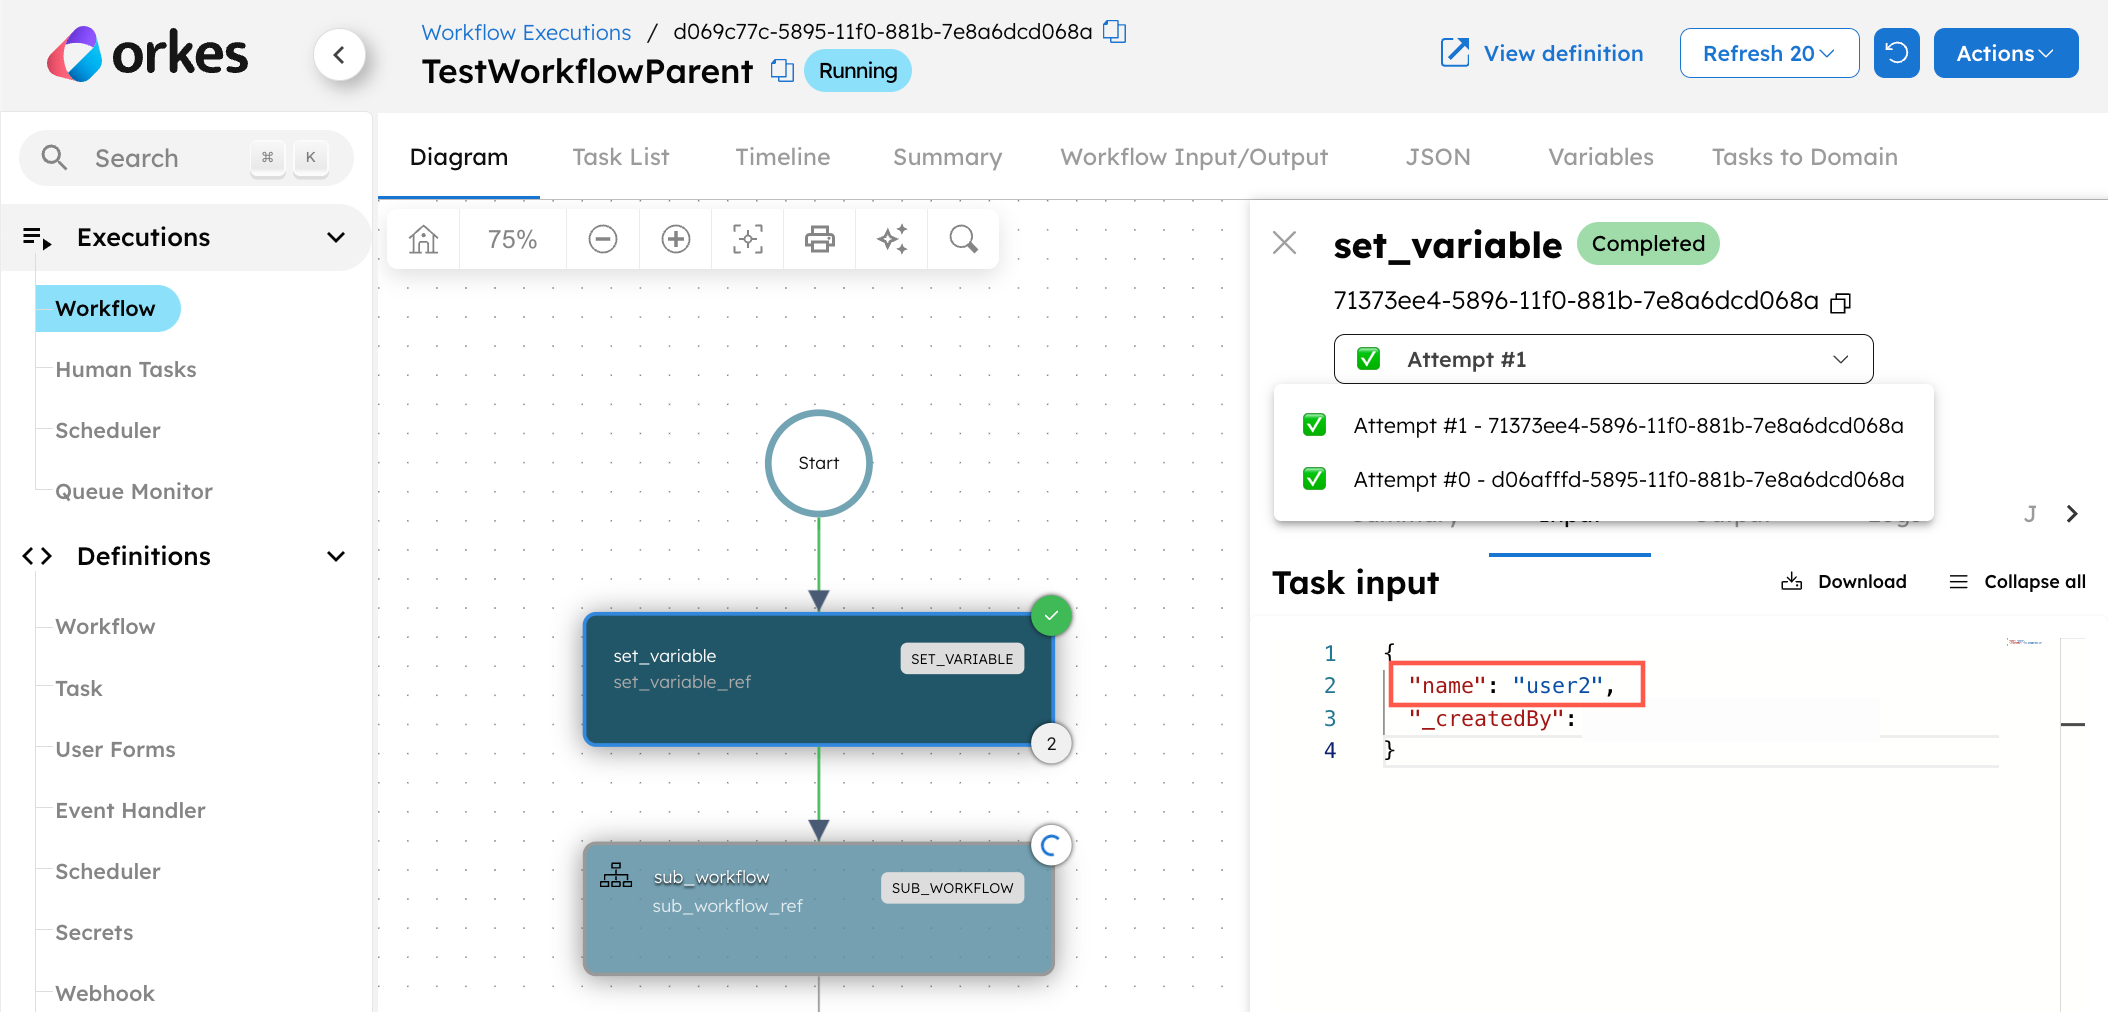Switch to the Diagram tab

459,157
